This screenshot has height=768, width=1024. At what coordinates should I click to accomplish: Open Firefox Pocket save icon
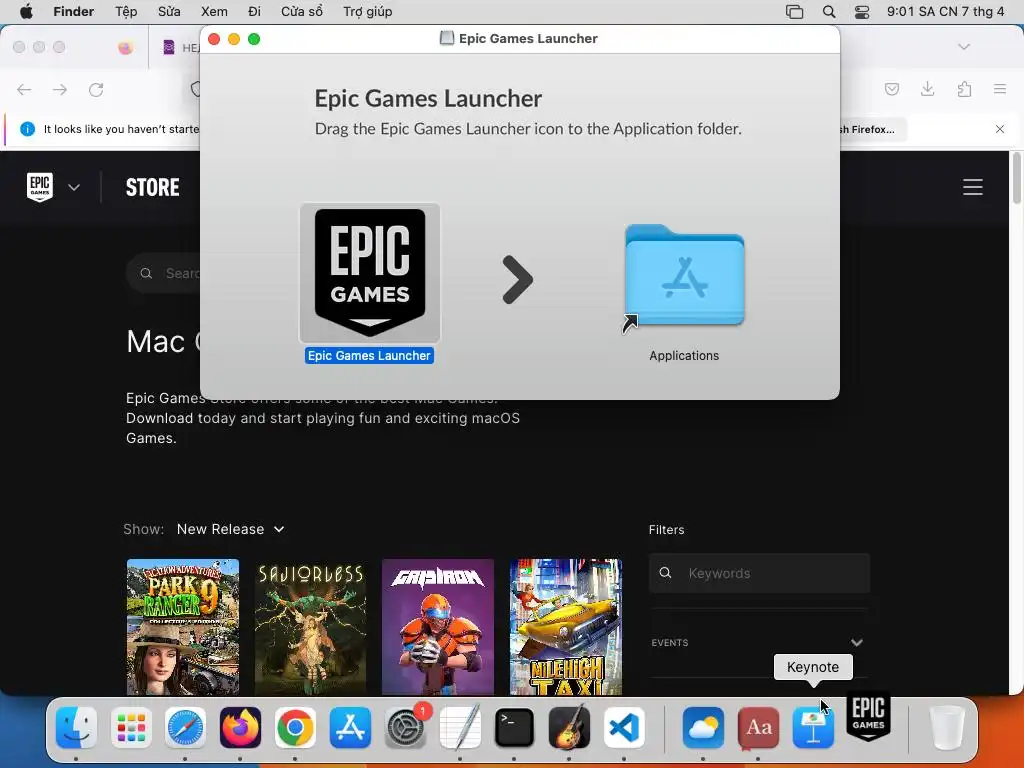(891, 89)
